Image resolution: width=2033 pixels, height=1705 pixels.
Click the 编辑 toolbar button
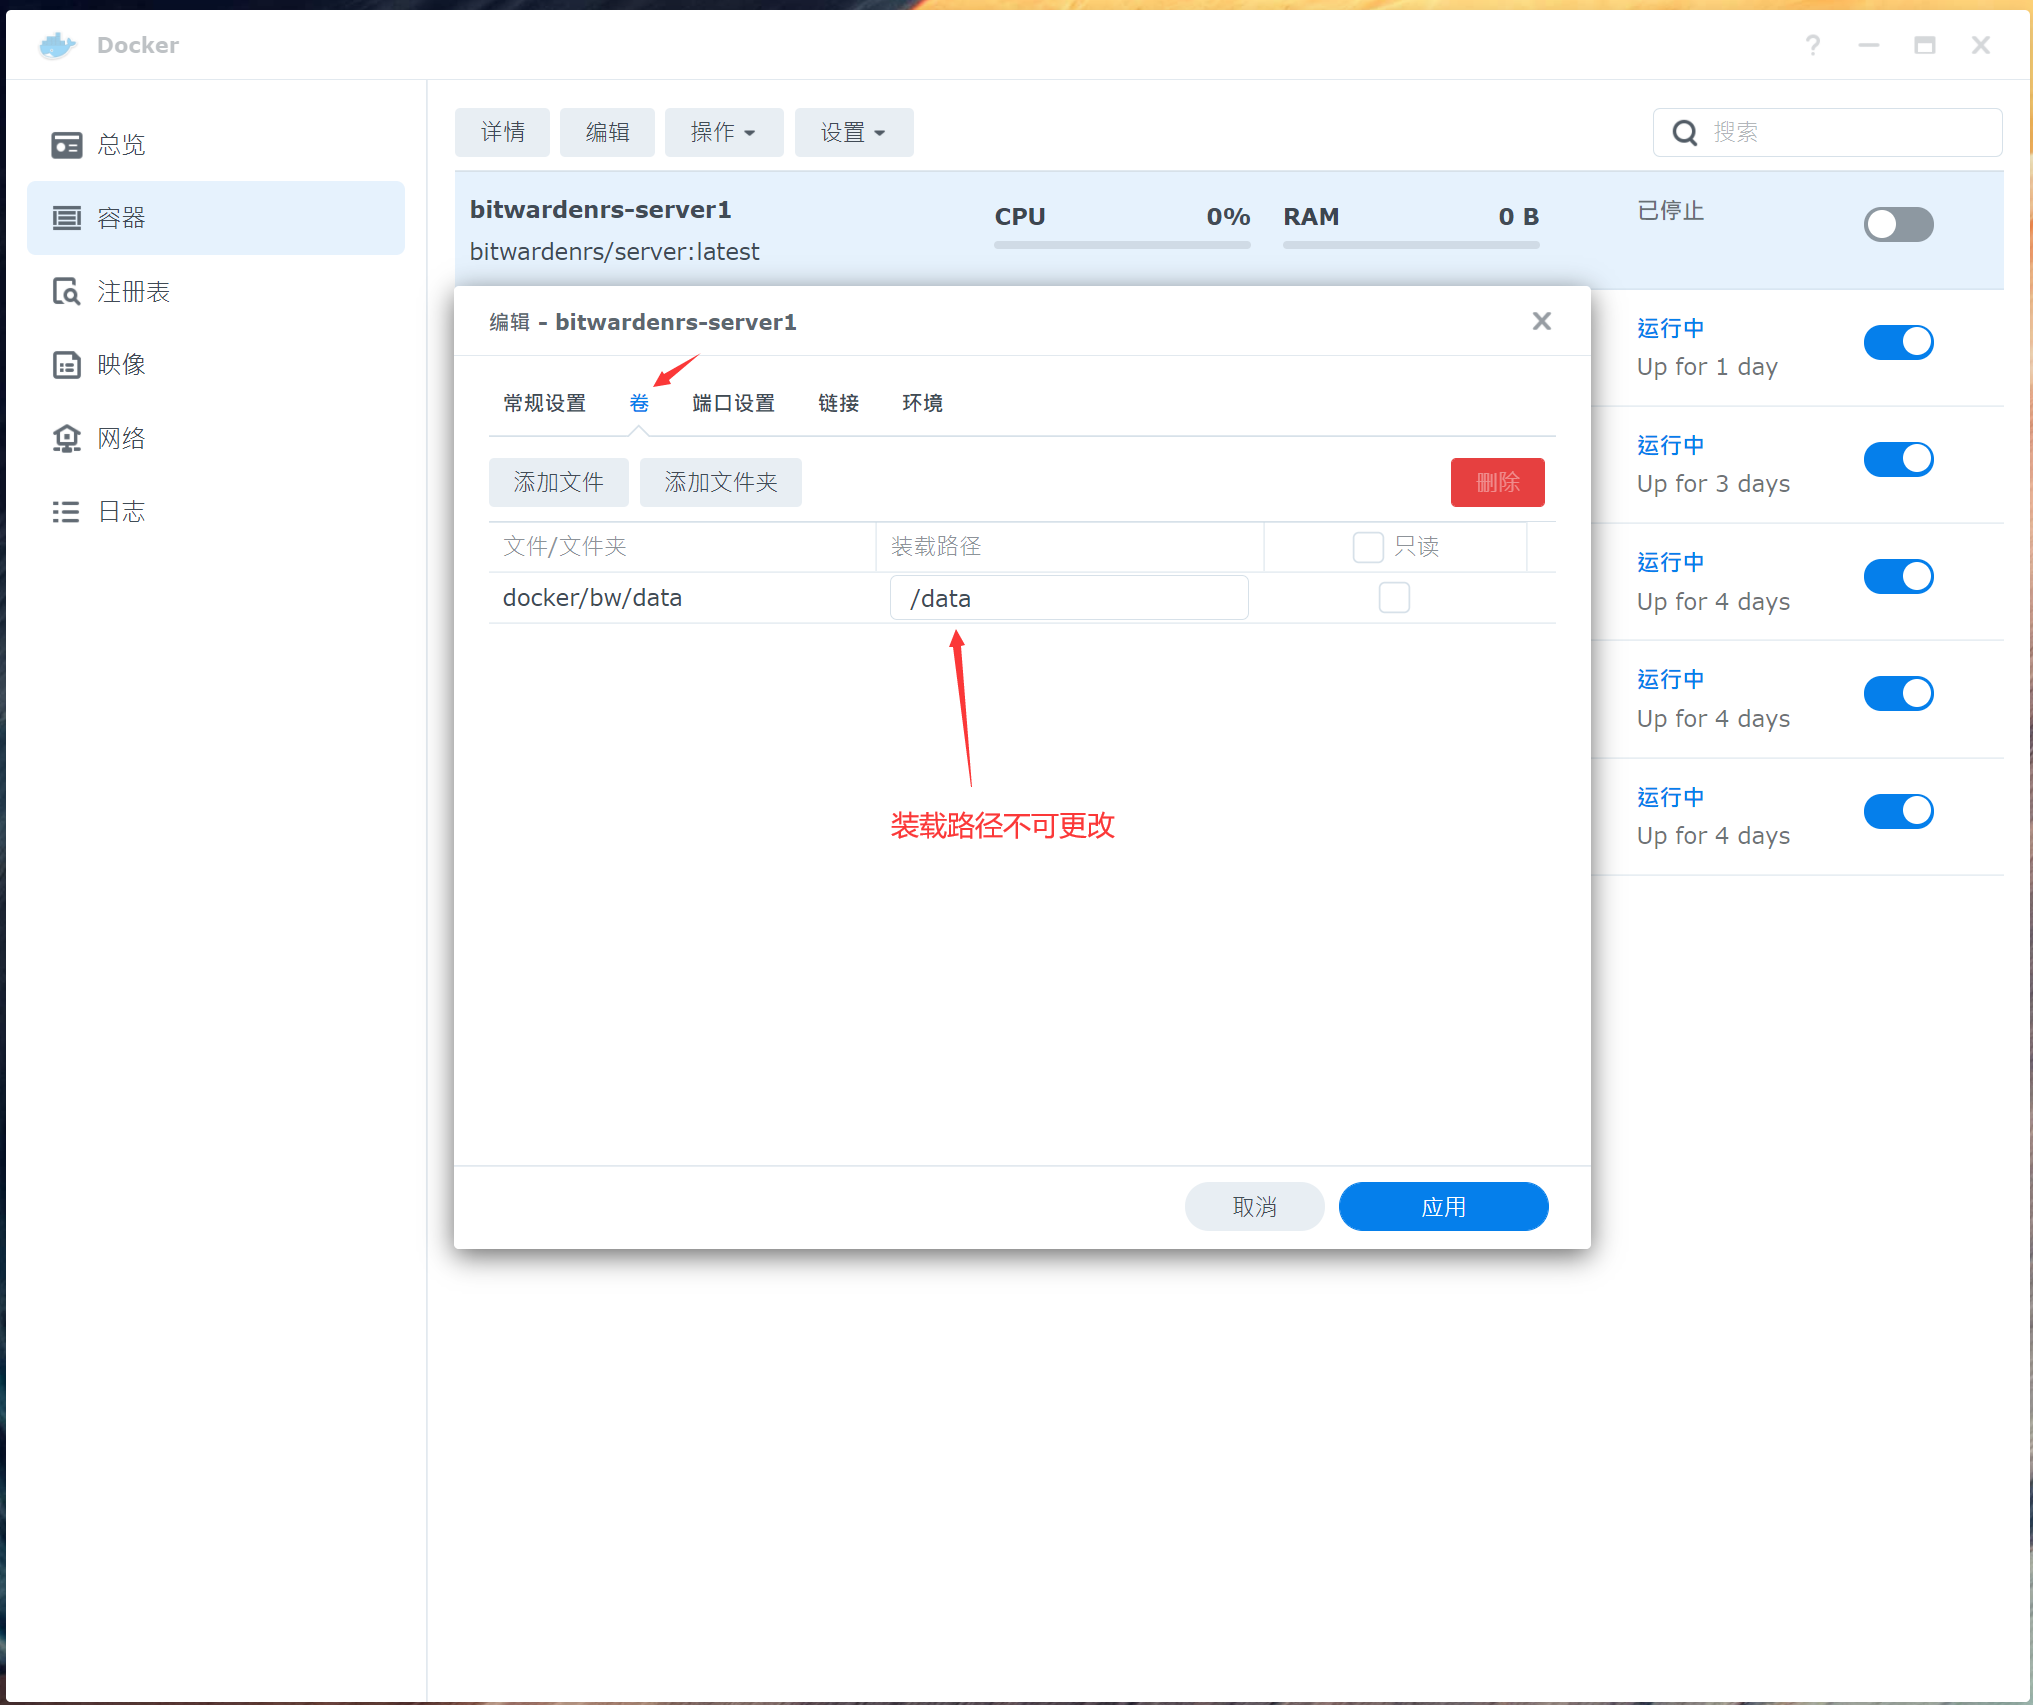click(607, 133)
